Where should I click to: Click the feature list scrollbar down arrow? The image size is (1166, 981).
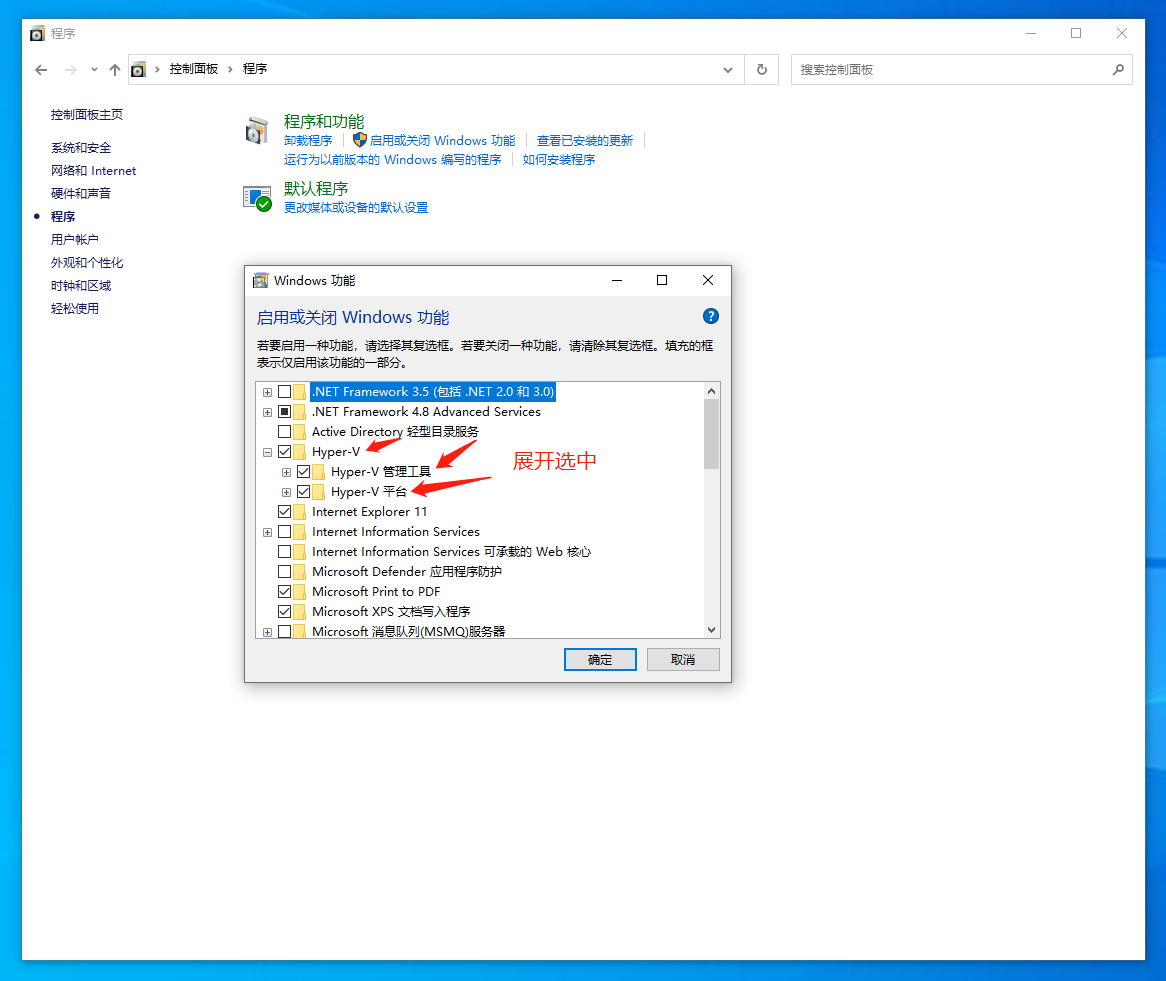pos(712,630)
